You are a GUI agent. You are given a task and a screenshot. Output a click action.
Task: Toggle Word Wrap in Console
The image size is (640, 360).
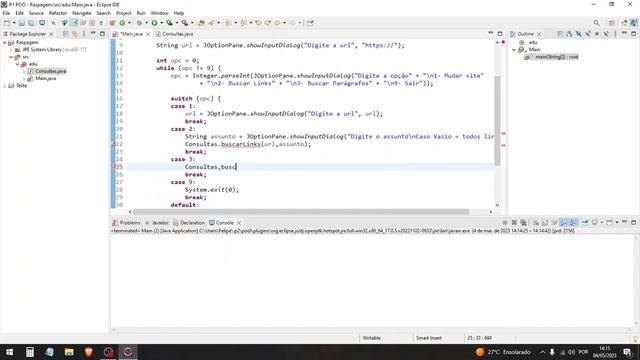click(554, 222)
